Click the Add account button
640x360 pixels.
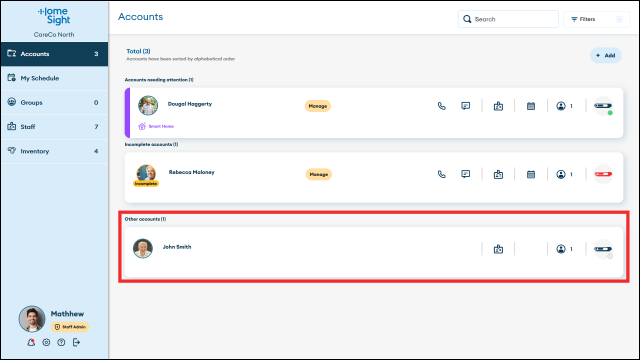pos(606,56)
